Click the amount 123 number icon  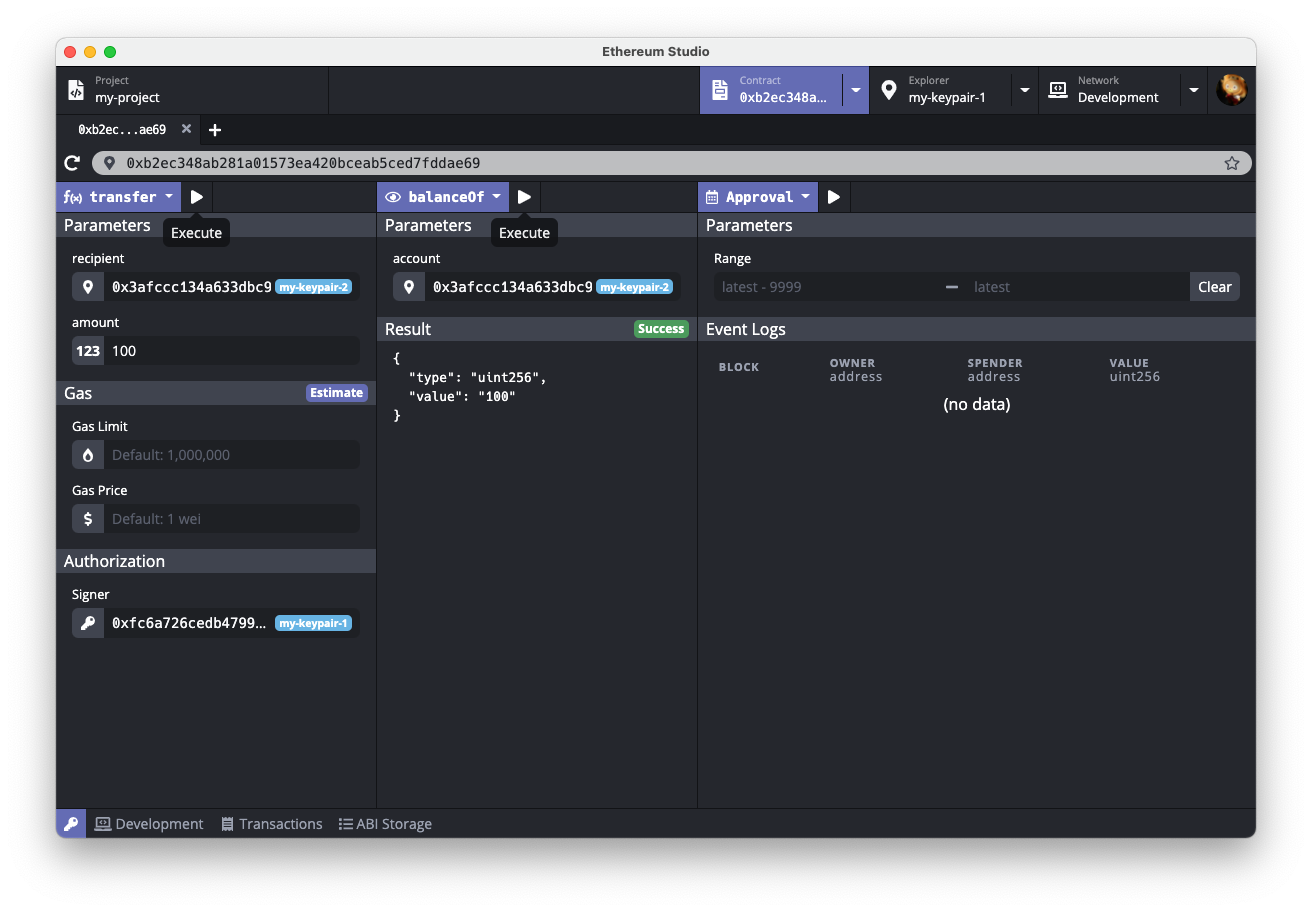pyautogui.click(x=88, y=351)
